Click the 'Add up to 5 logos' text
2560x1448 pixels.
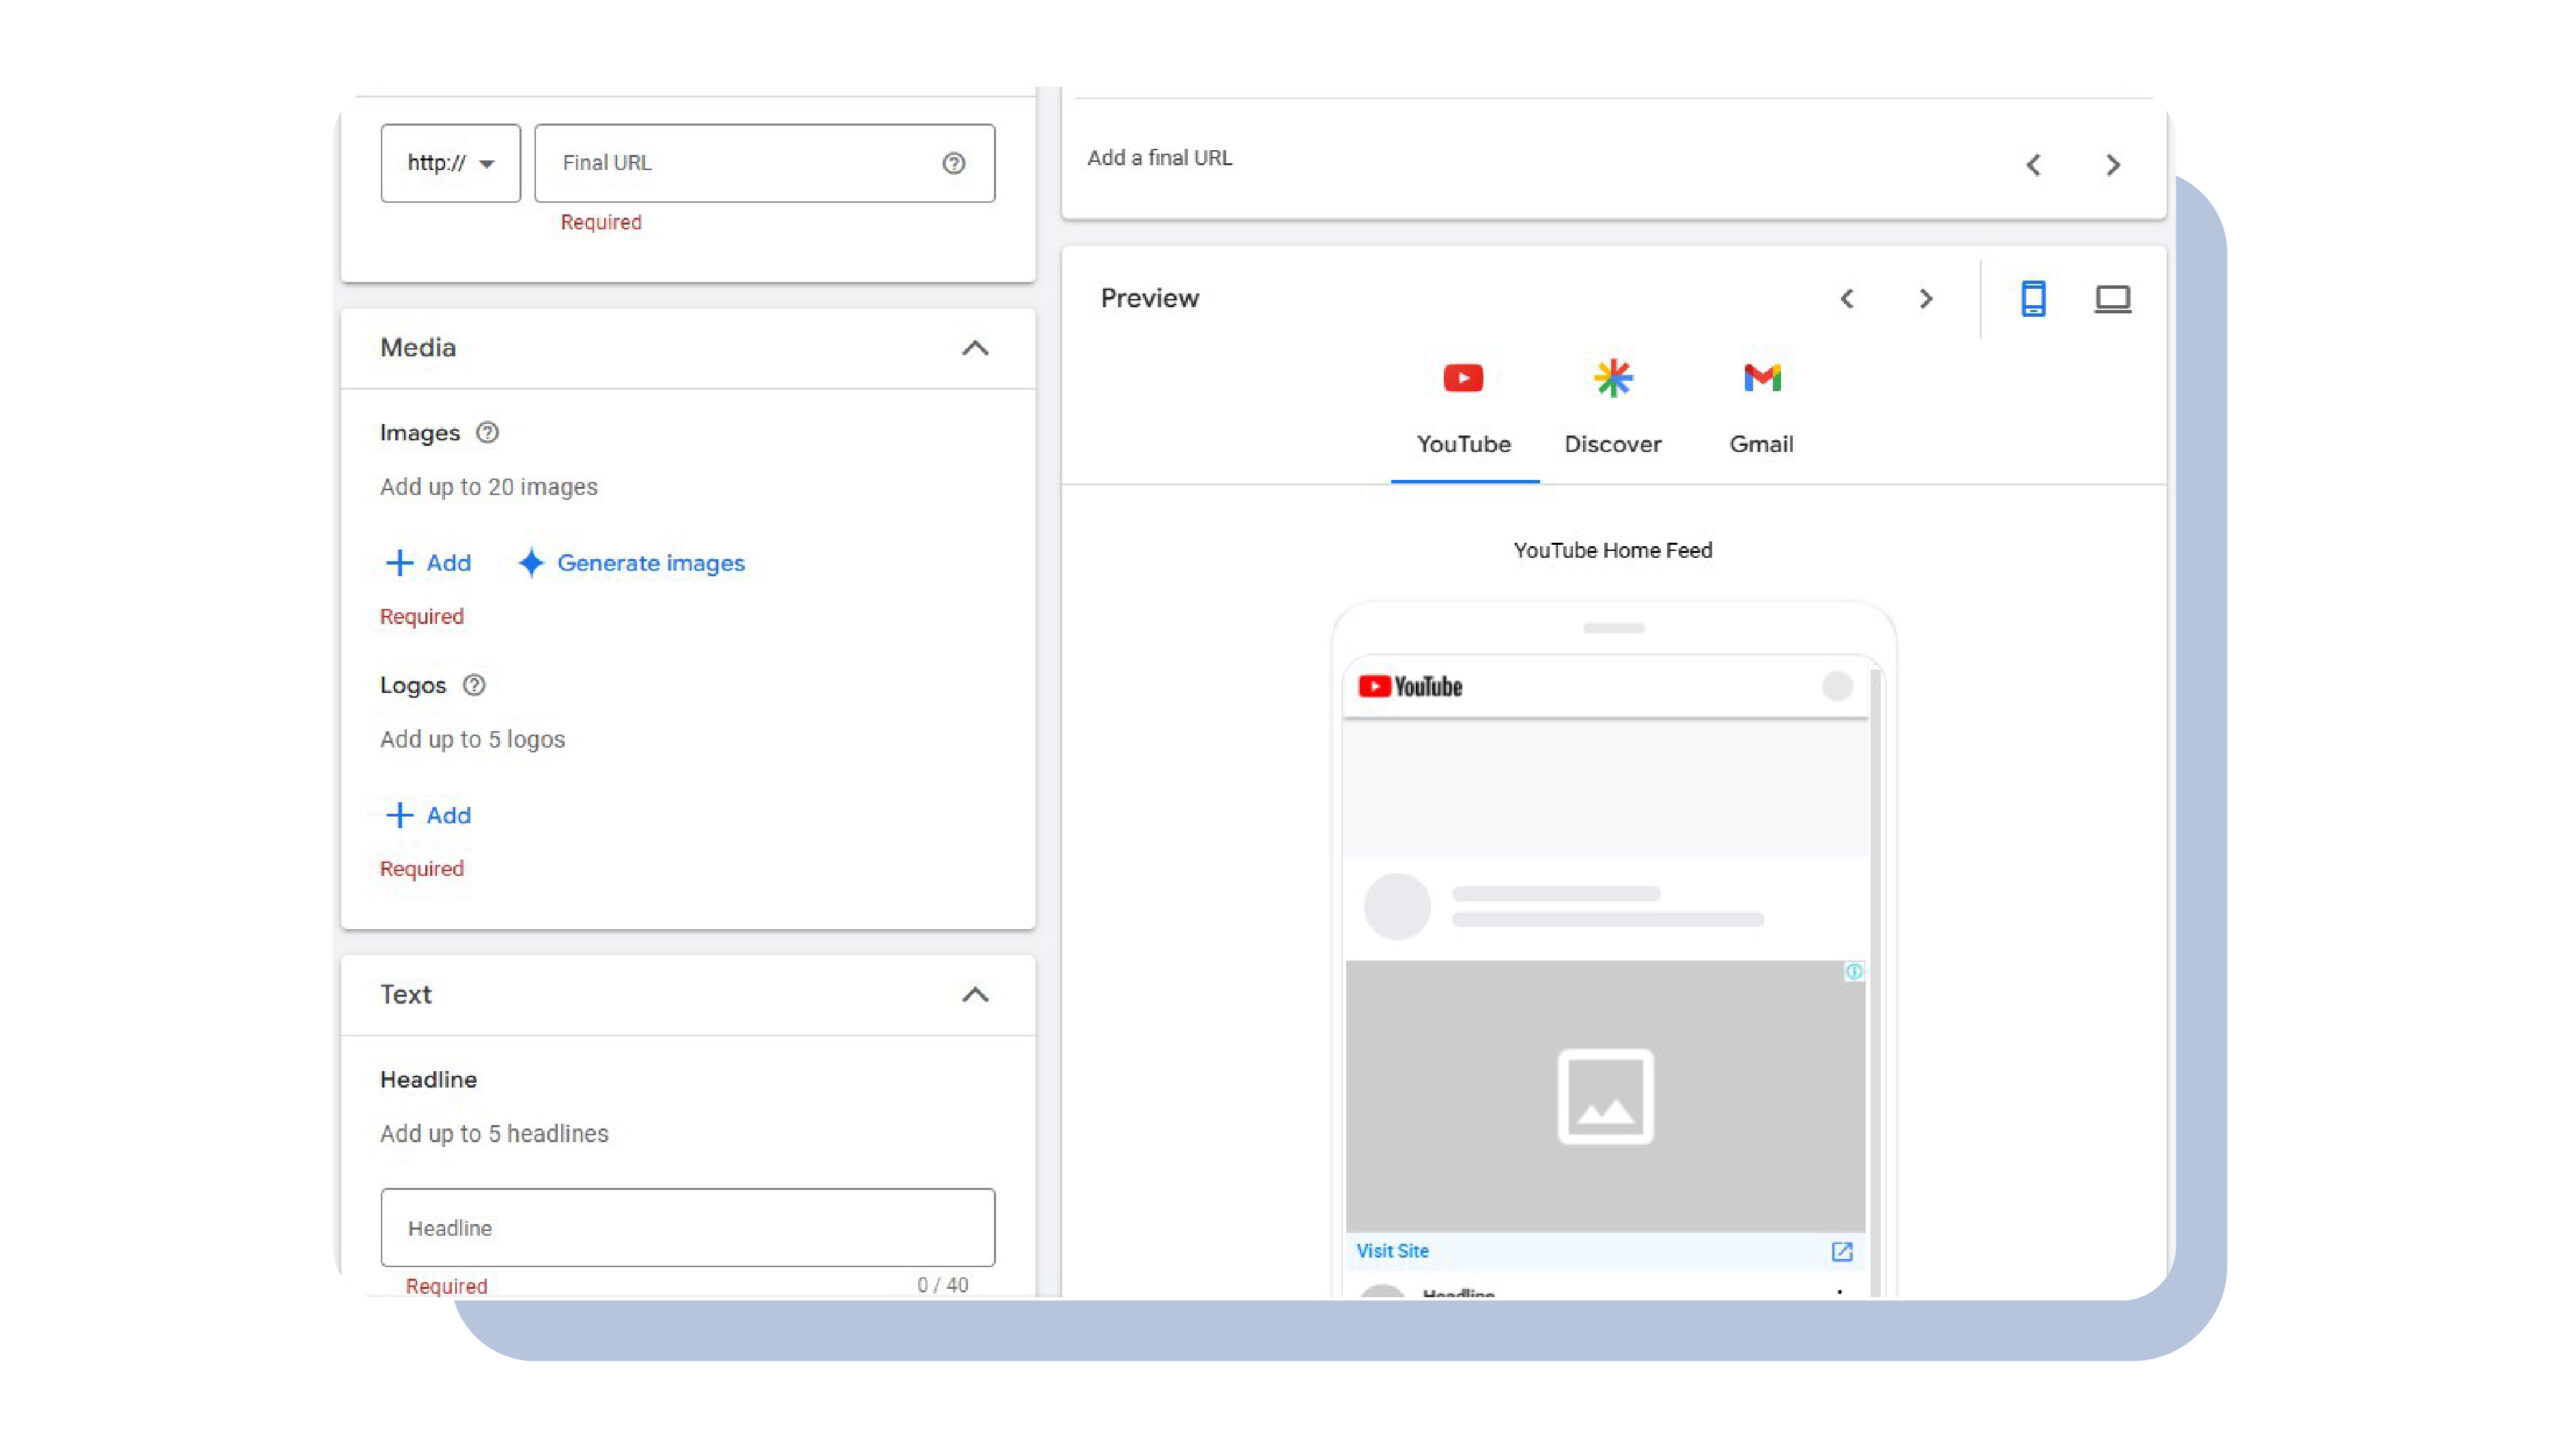point(472,739)
